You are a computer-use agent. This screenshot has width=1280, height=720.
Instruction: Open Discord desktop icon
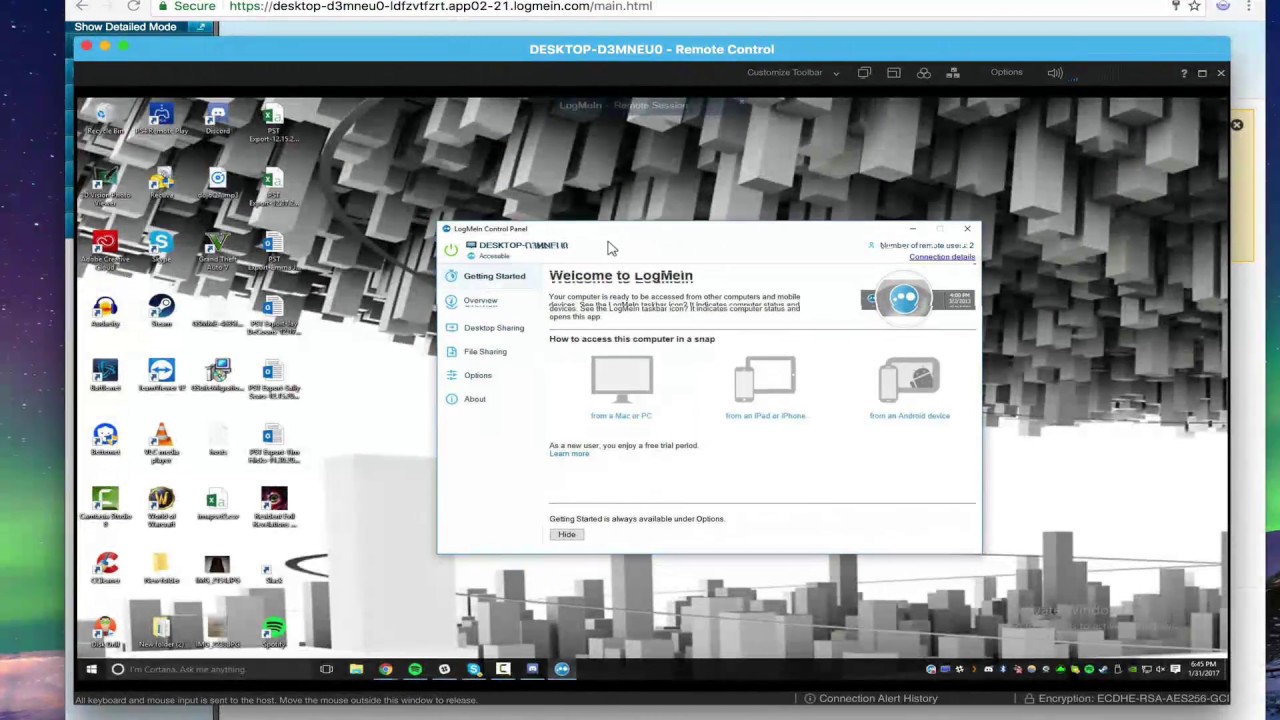point(217,119)
